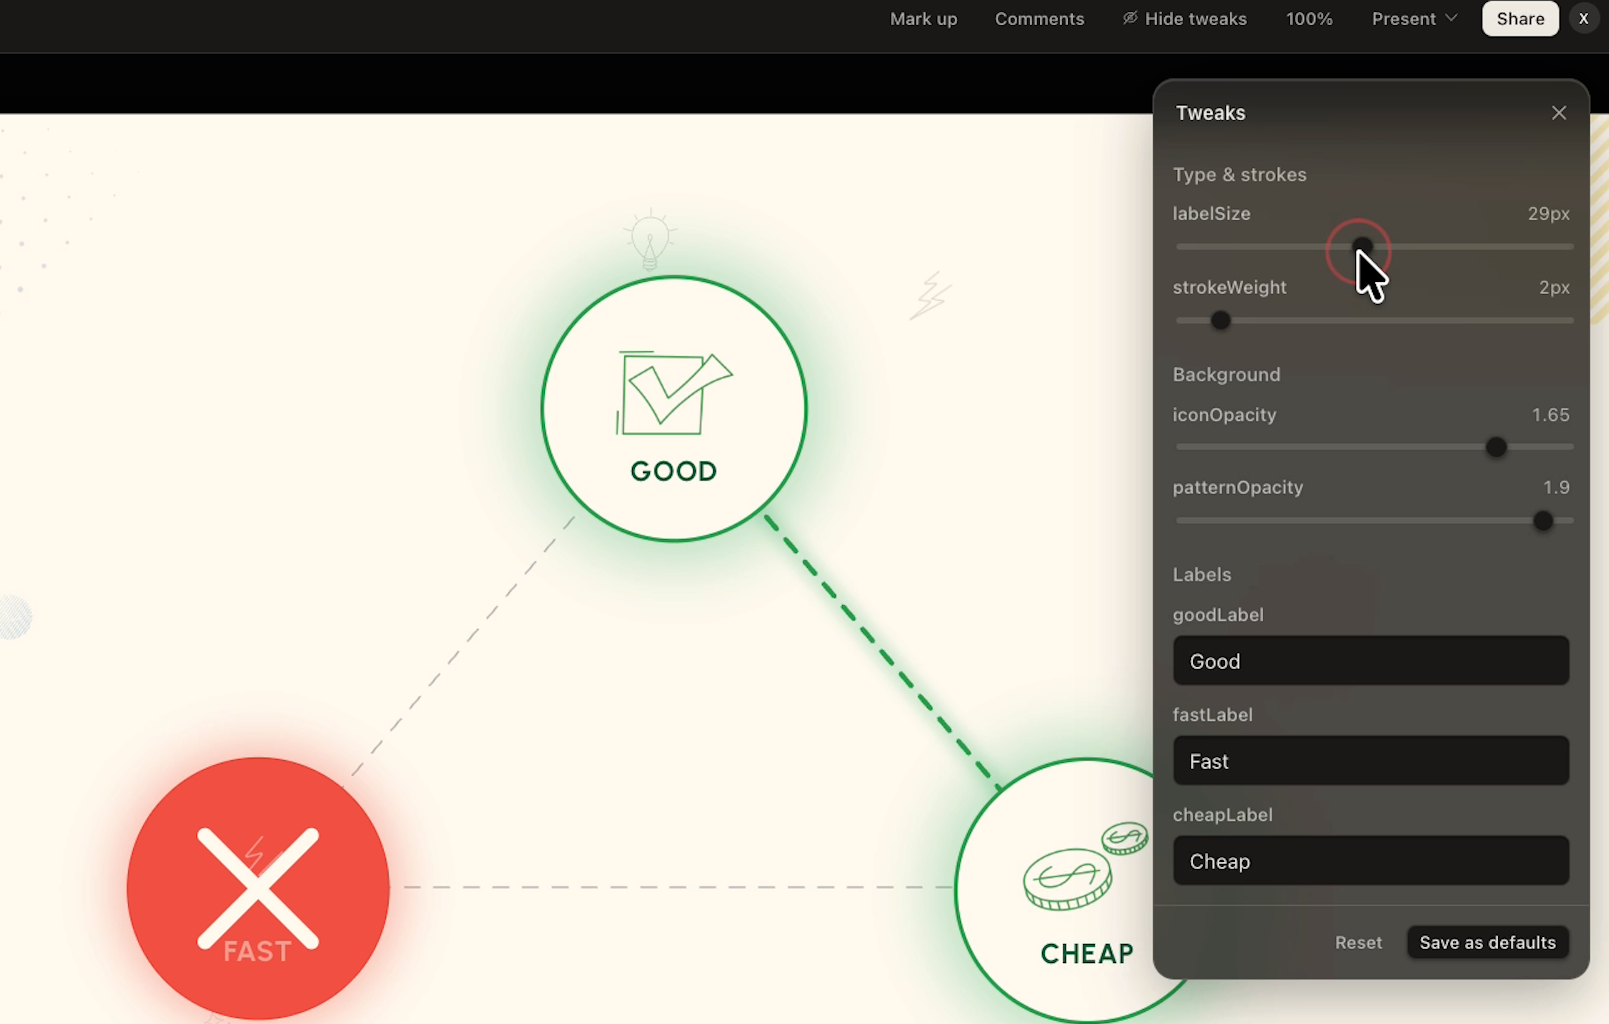
Task: Toggle Hide tweaks in the top bar
Action: [1184, 19]
